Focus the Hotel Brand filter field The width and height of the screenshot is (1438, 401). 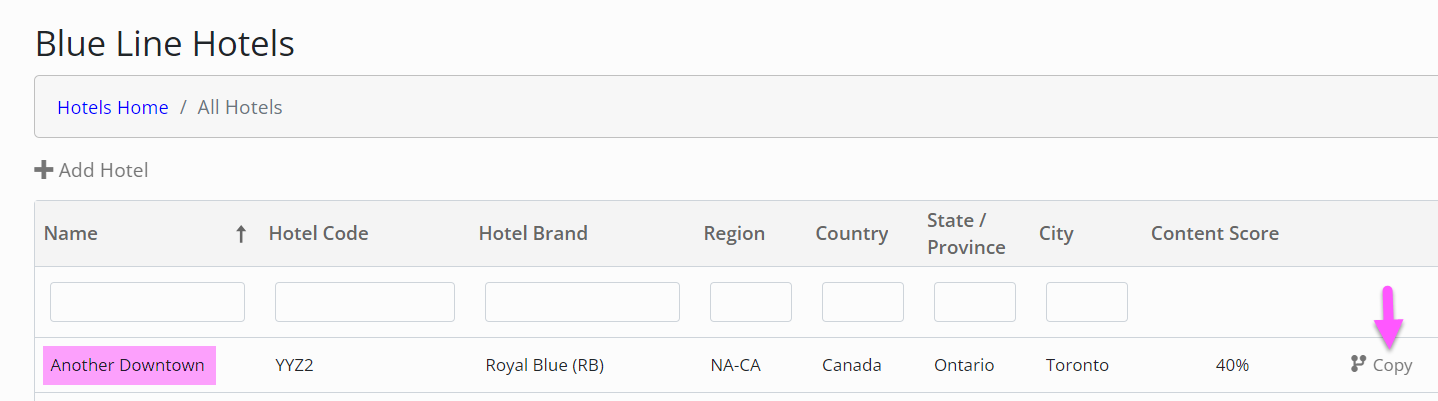tap(582, 302)
